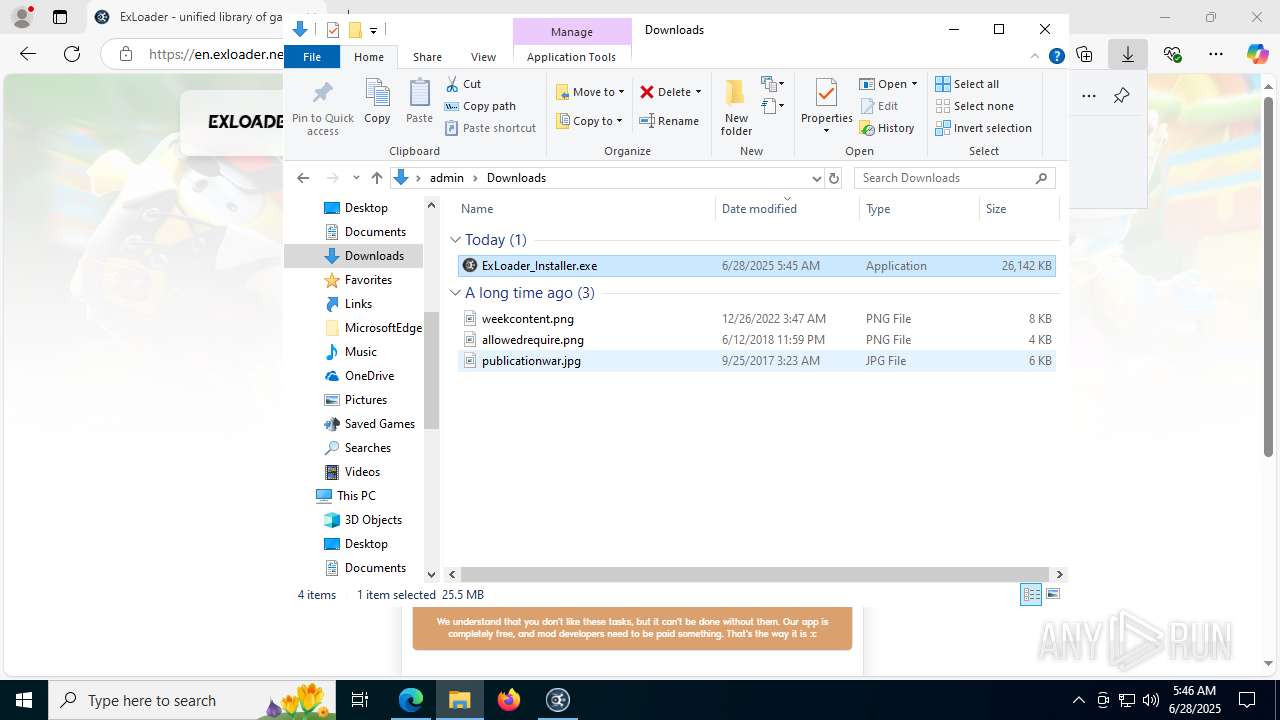Screen dimensions: 1280x720
Task: Open file History
Action: click(887, 128)
